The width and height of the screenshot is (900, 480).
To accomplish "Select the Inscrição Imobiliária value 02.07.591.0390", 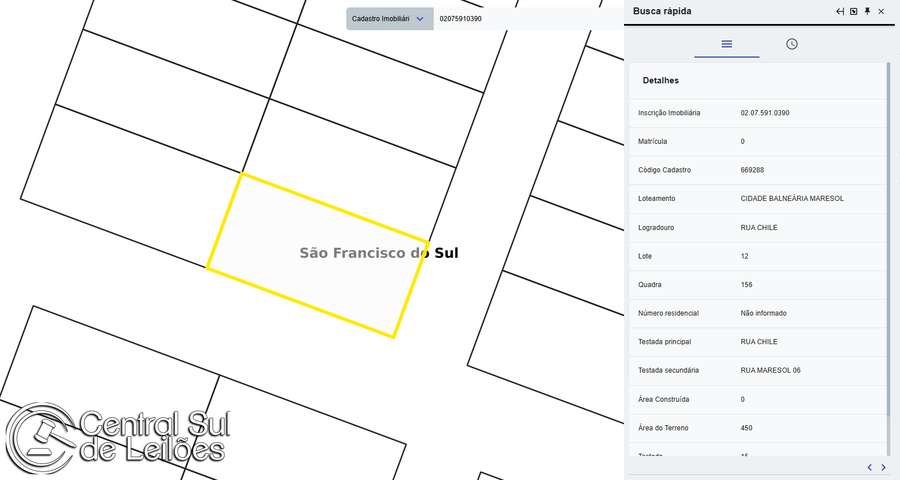I will coord(765,113).
